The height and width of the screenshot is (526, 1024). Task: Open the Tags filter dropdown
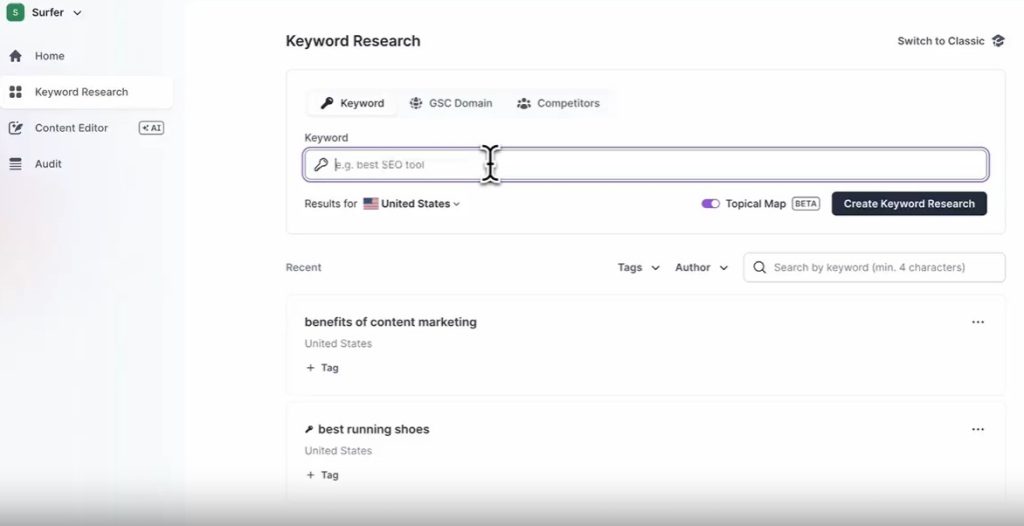coord(639,267)
